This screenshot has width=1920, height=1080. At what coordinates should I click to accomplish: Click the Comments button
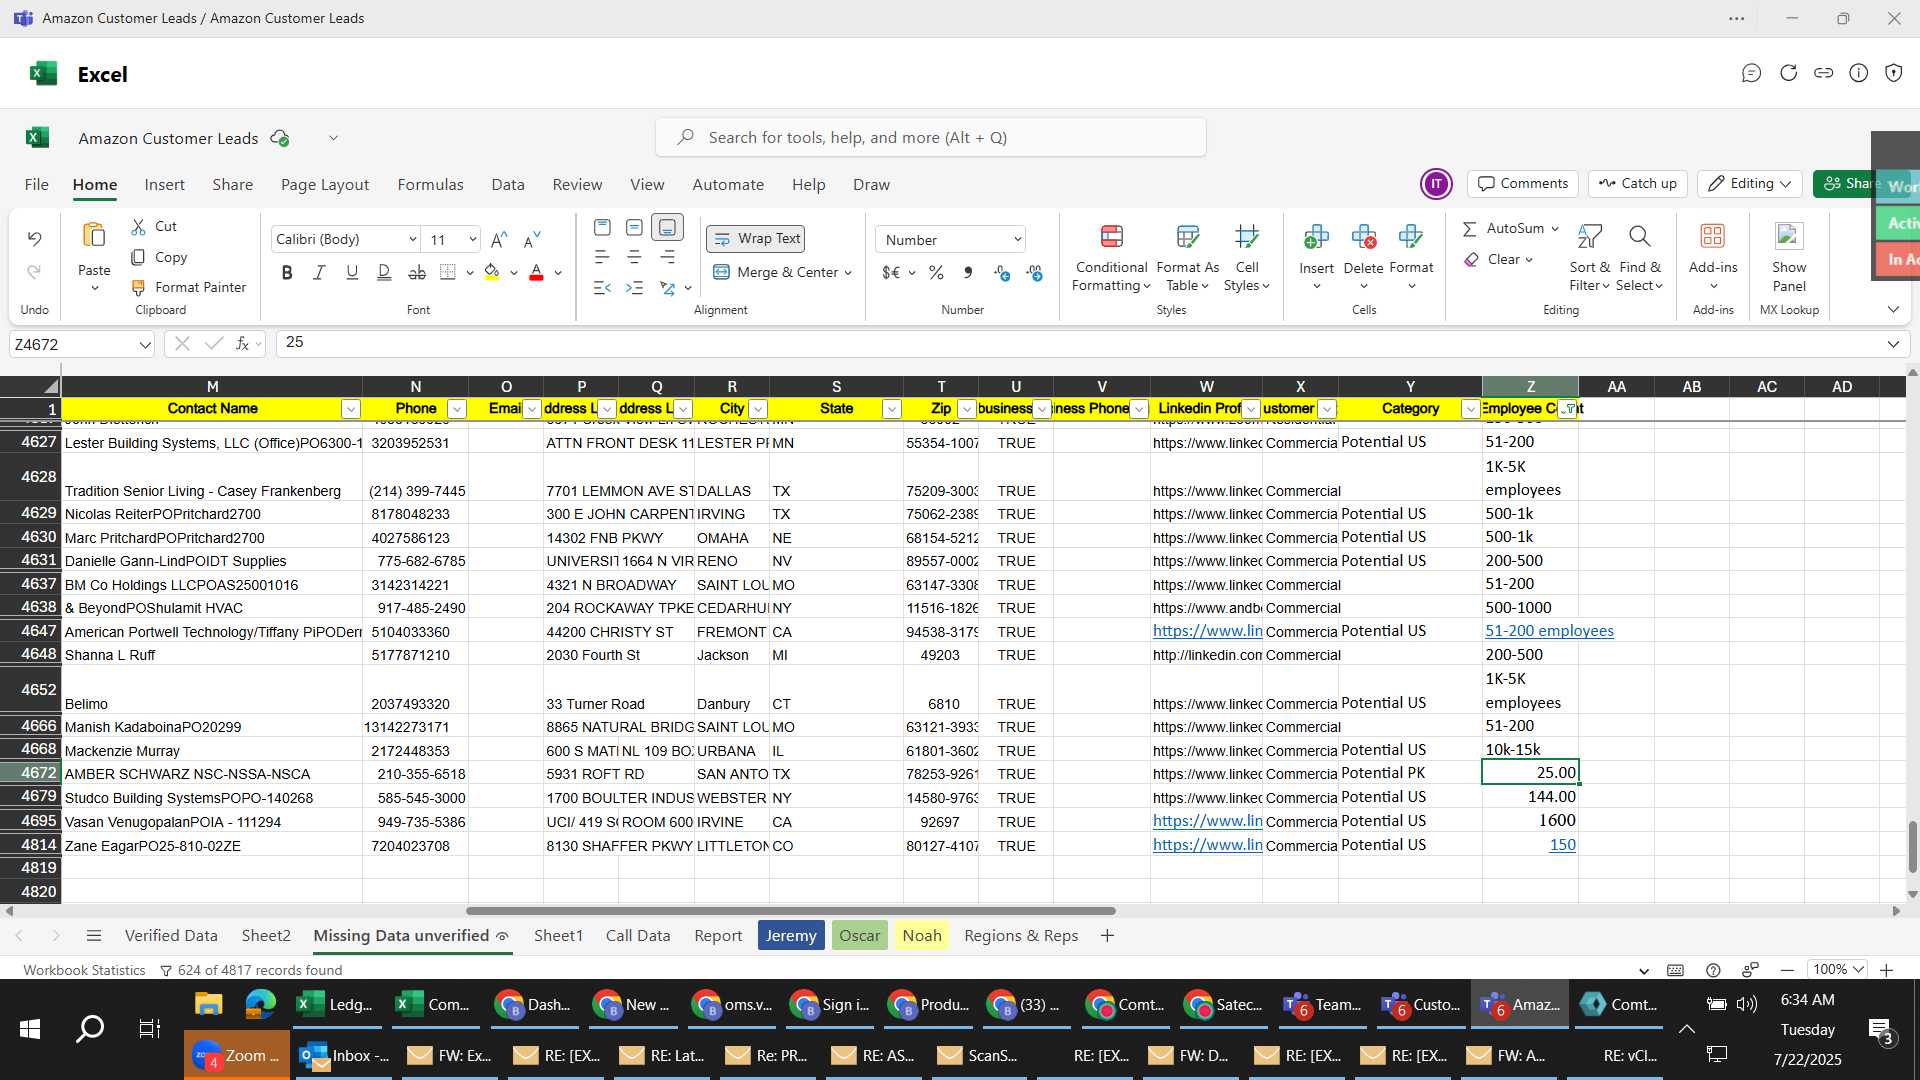tap(1523, 184)
